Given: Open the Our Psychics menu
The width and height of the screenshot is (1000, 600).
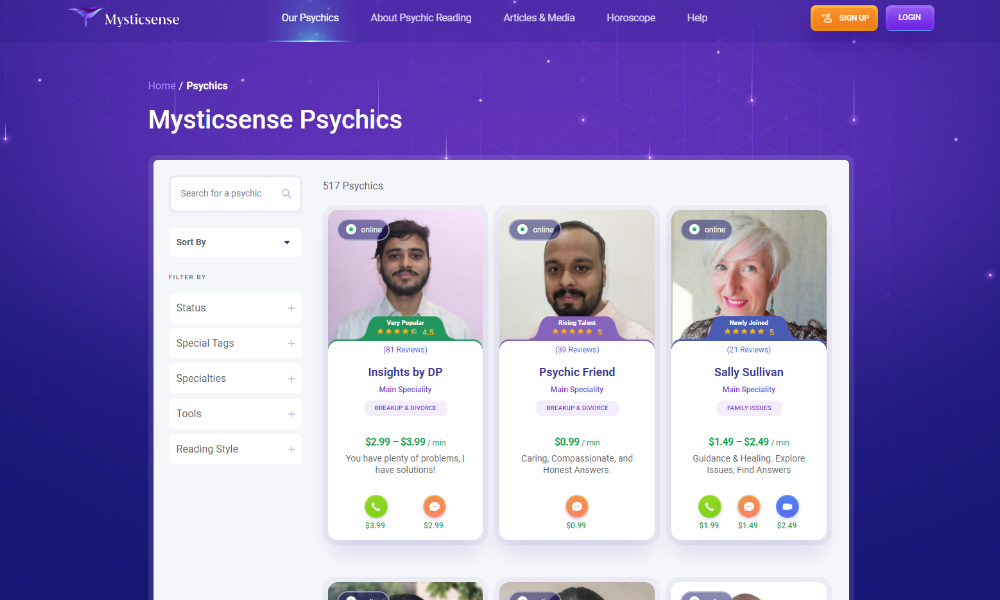Looking at the screenshot, I should (310, 18).
